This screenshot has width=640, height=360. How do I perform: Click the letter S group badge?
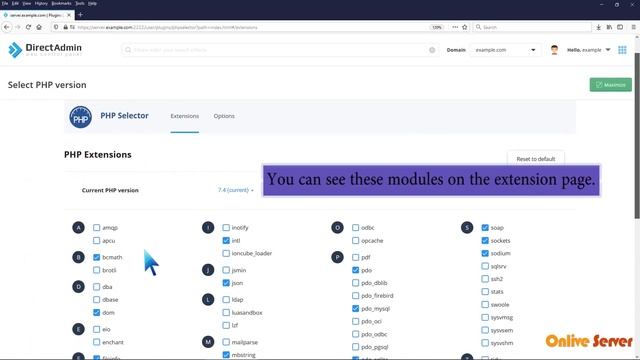pyautogui.click(x=467, y=227)
